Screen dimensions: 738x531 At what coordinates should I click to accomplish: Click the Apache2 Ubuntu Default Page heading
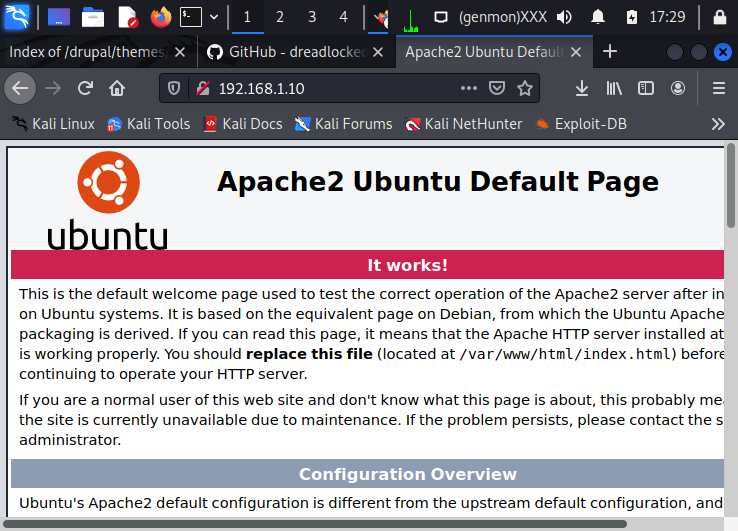tap(438, 182)
